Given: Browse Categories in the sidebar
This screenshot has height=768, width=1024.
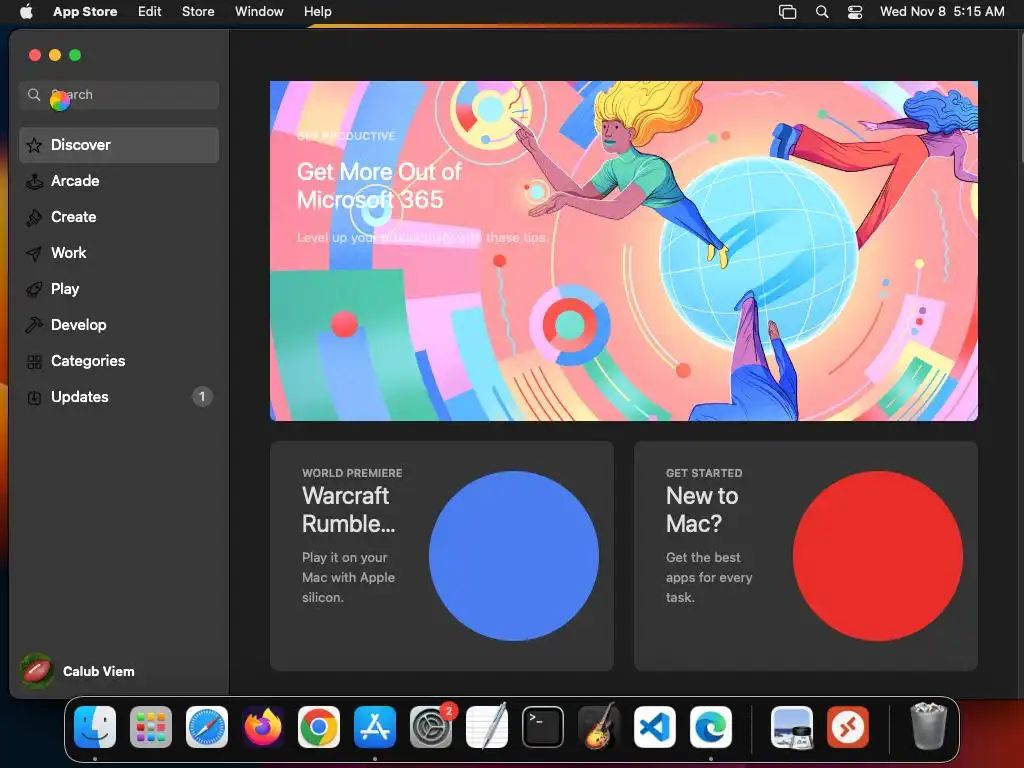Looking at the screenshot, I should coord(119,360).
